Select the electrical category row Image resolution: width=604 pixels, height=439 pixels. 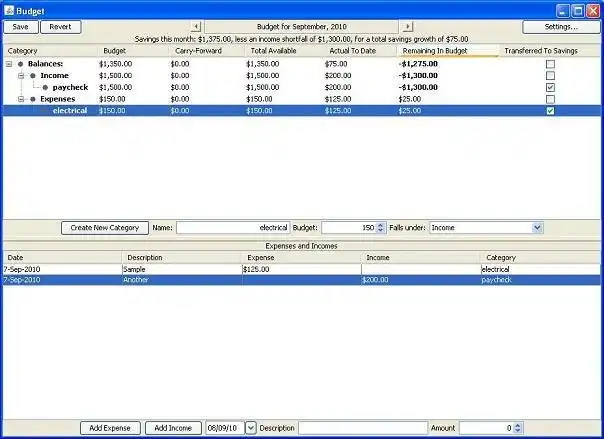pyautogui.click(x=302, y=111)
